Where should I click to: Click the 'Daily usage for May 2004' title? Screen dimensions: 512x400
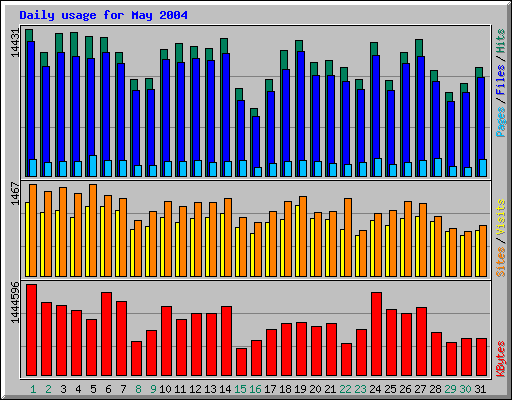tap(103, 15)
